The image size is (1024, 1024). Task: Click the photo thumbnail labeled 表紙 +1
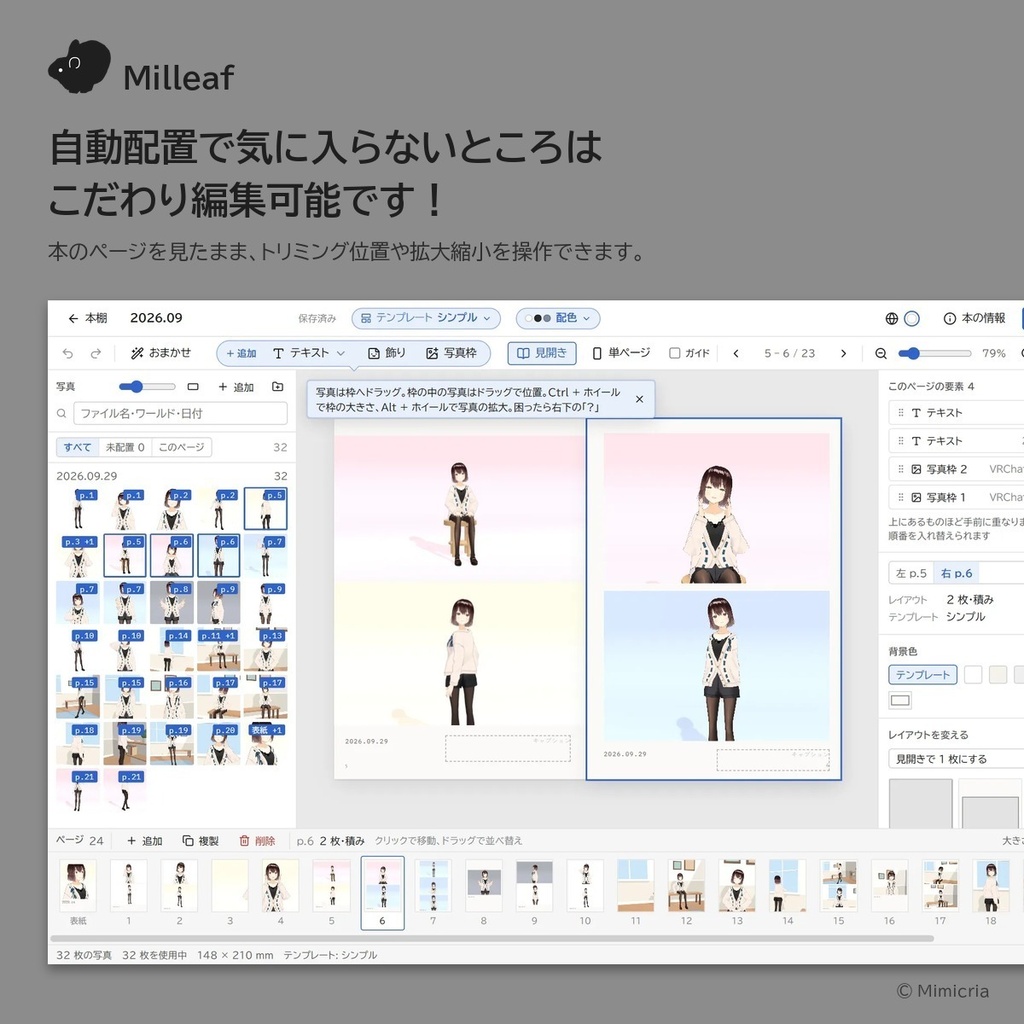point(265,744)
